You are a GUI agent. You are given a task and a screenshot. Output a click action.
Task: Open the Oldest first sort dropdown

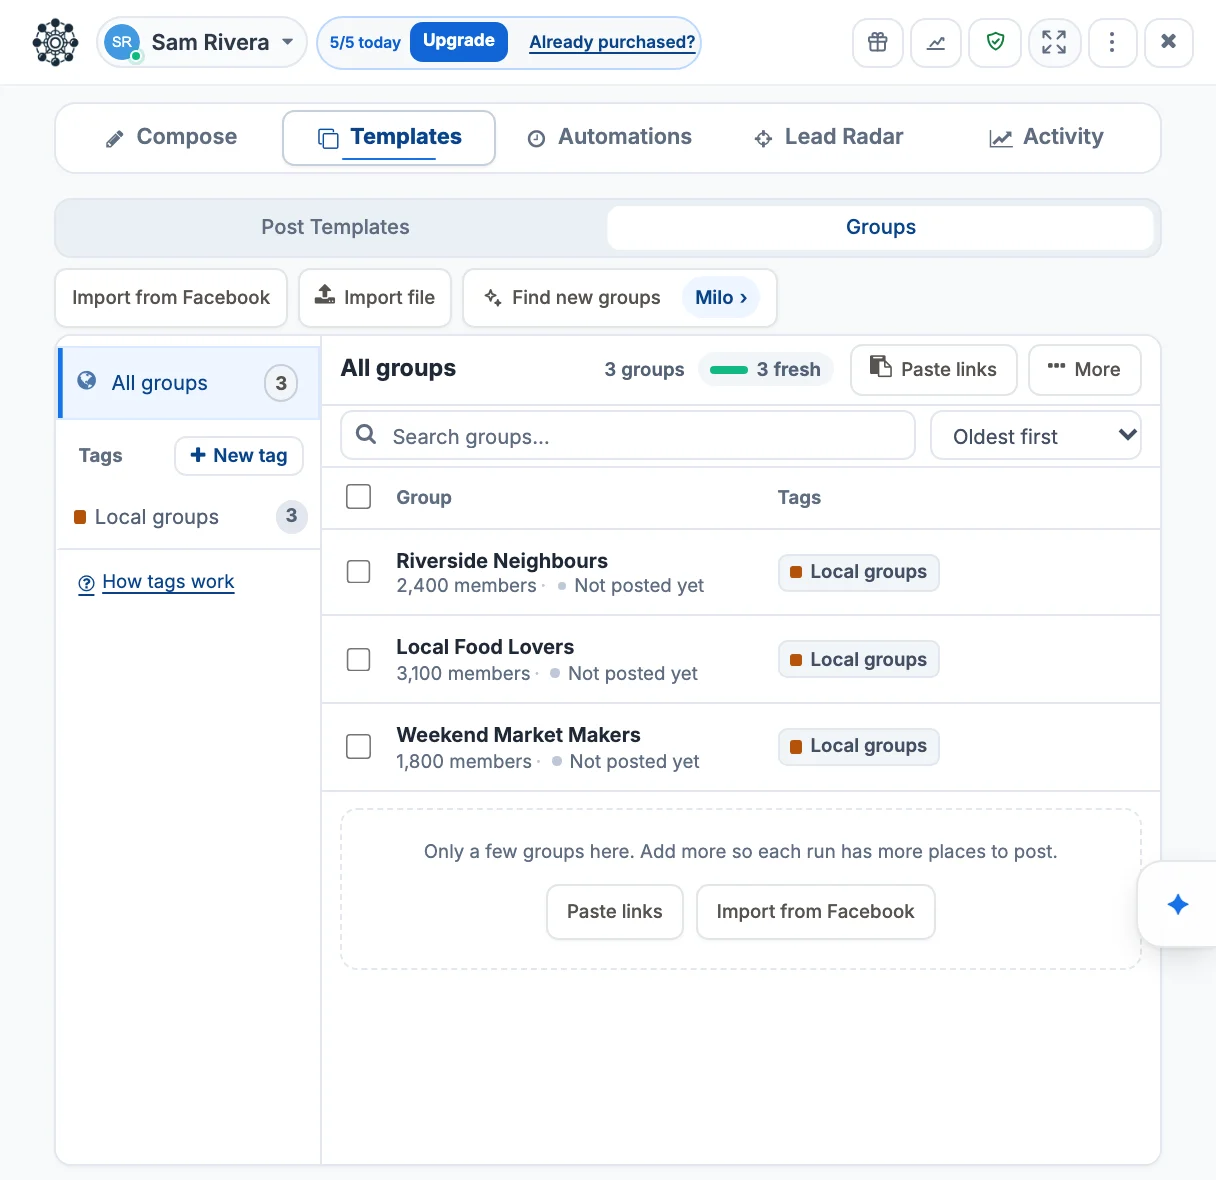tap(1036, 436)
